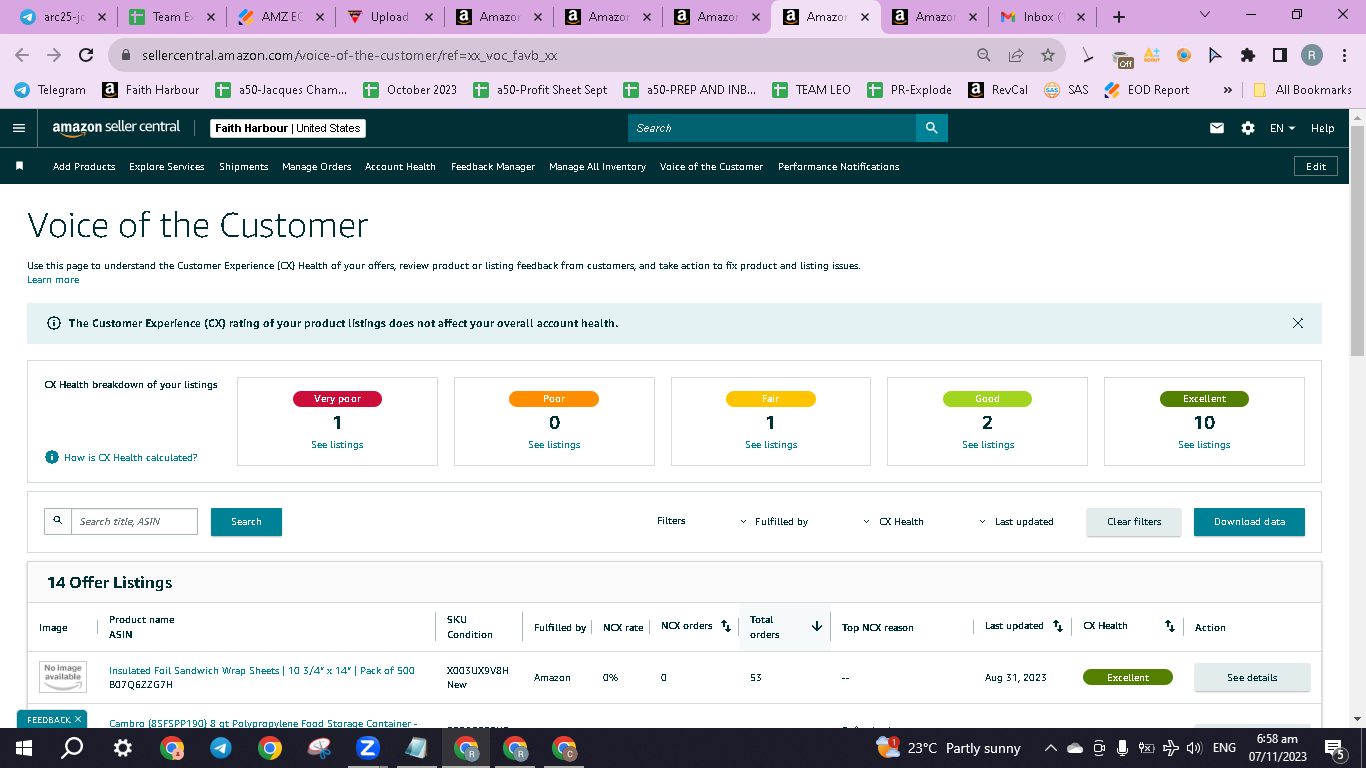Click the Clear filters button
The height and width of the screenshot is (768, 1366).
(x=1134, y=522)
